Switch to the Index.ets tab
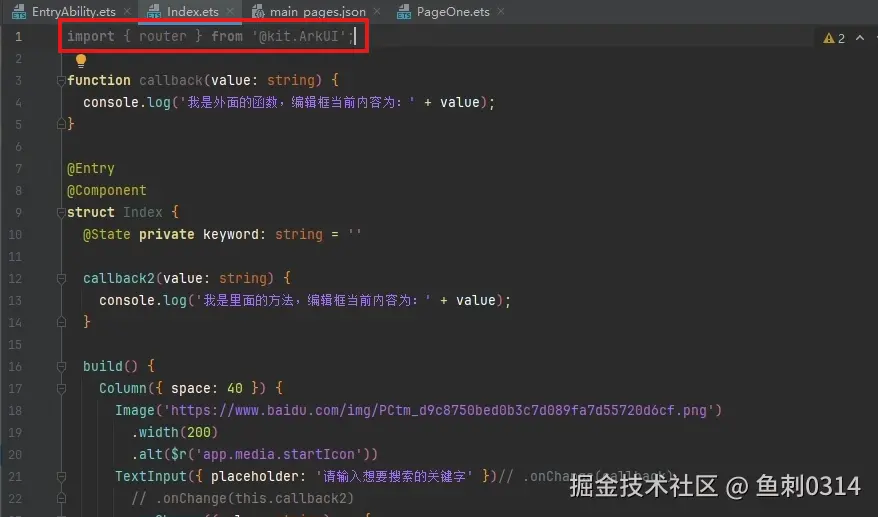Image resolution: width=878 pixels, height=517 pixels. 192,12
